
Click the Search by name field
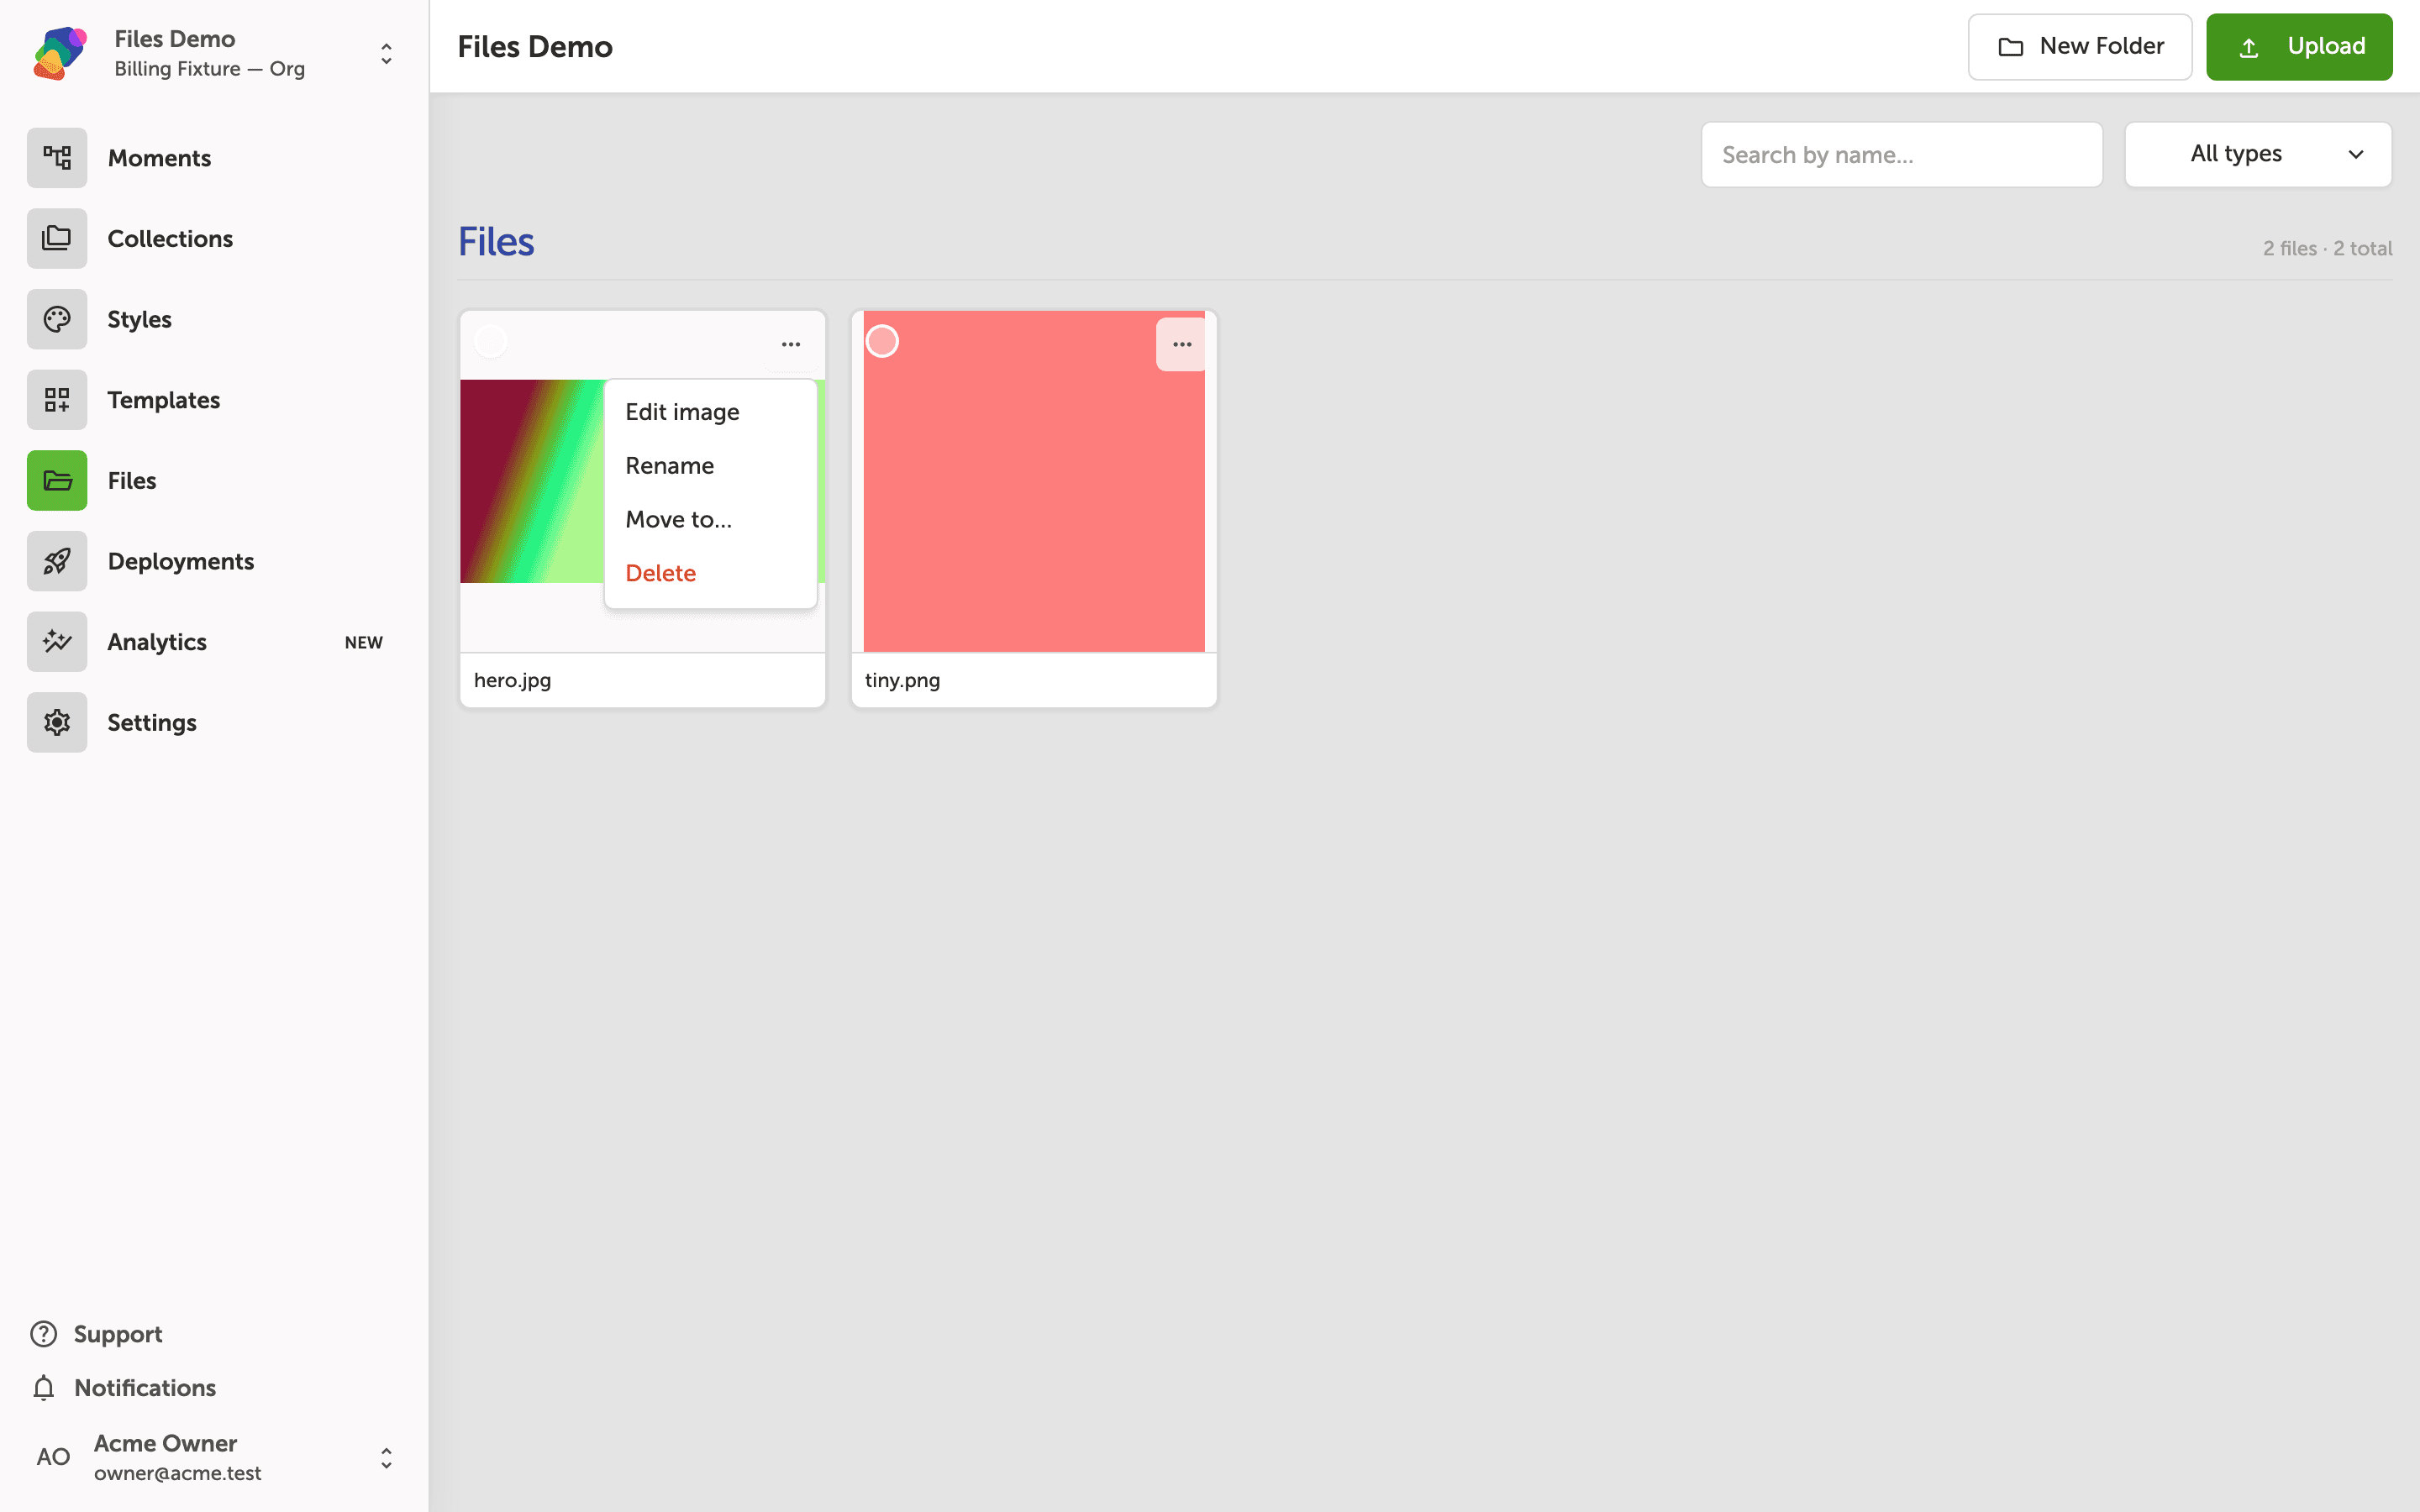coord(1902,155)
